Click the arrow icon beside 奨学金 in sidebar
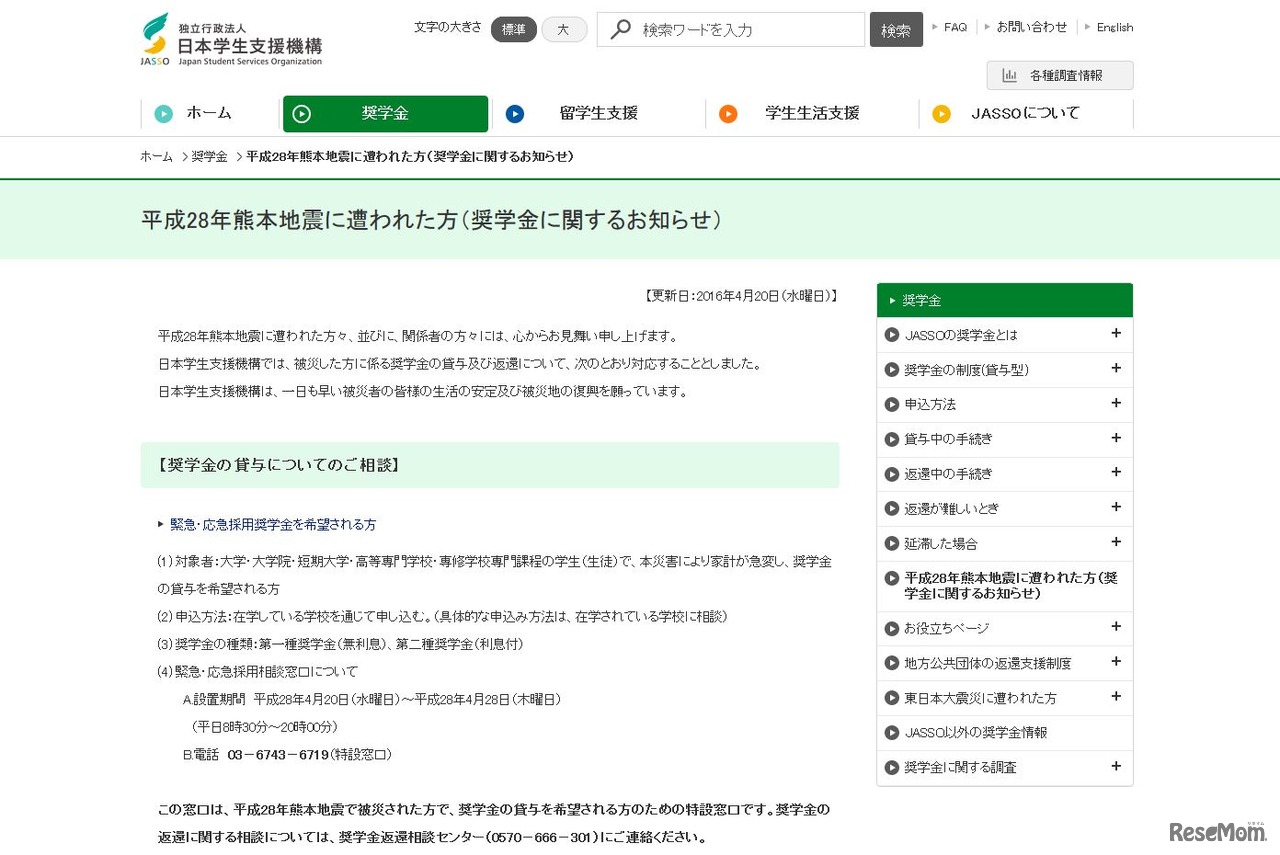The width and height of the screenshot is (1280, 855). [892, 300]
